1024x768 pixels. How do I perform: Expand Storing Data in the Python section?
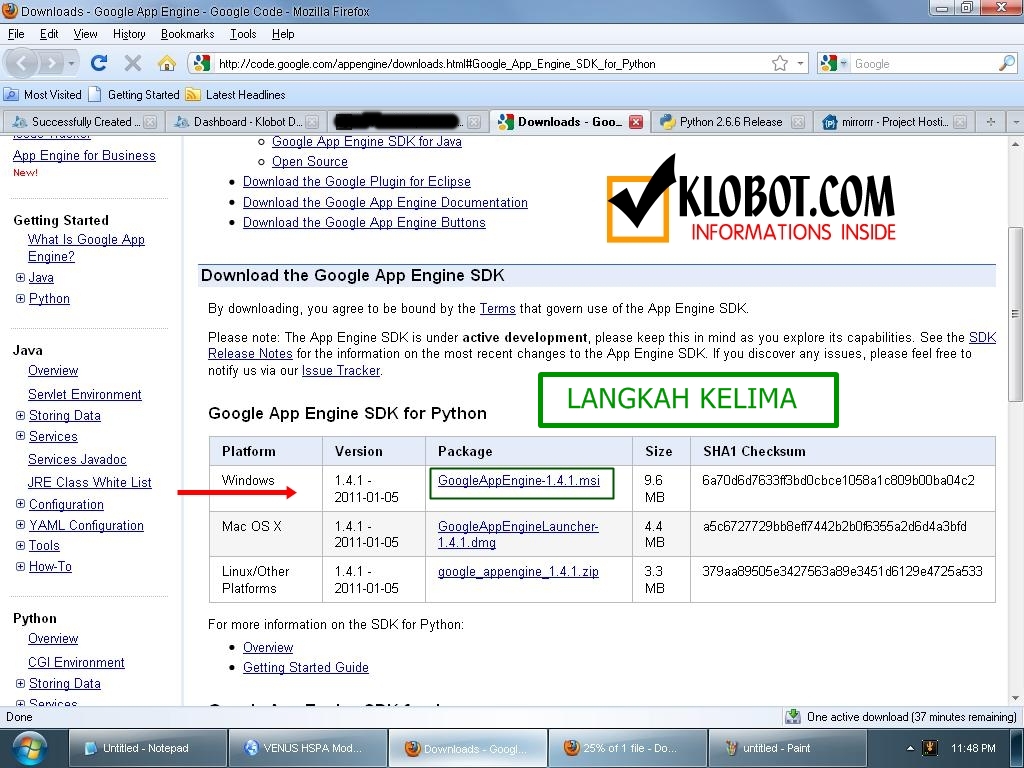(20, 683)
